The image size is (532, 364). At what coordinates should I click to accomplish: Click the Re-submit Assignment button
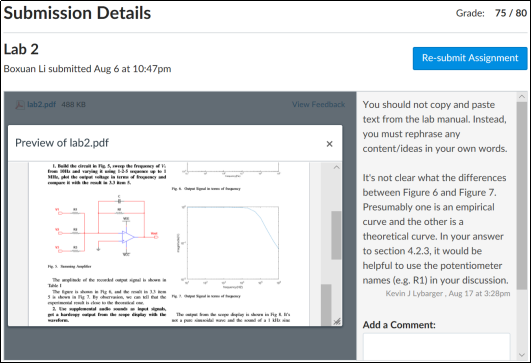point(470,58)
